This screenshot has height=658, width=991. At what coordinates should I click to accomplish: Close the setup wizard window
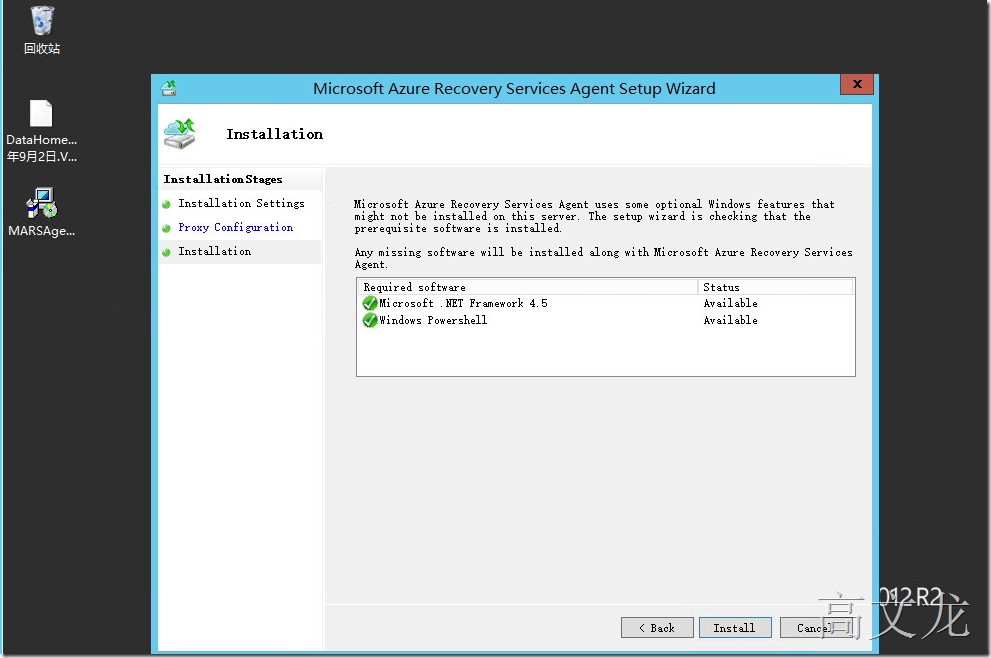857,84
